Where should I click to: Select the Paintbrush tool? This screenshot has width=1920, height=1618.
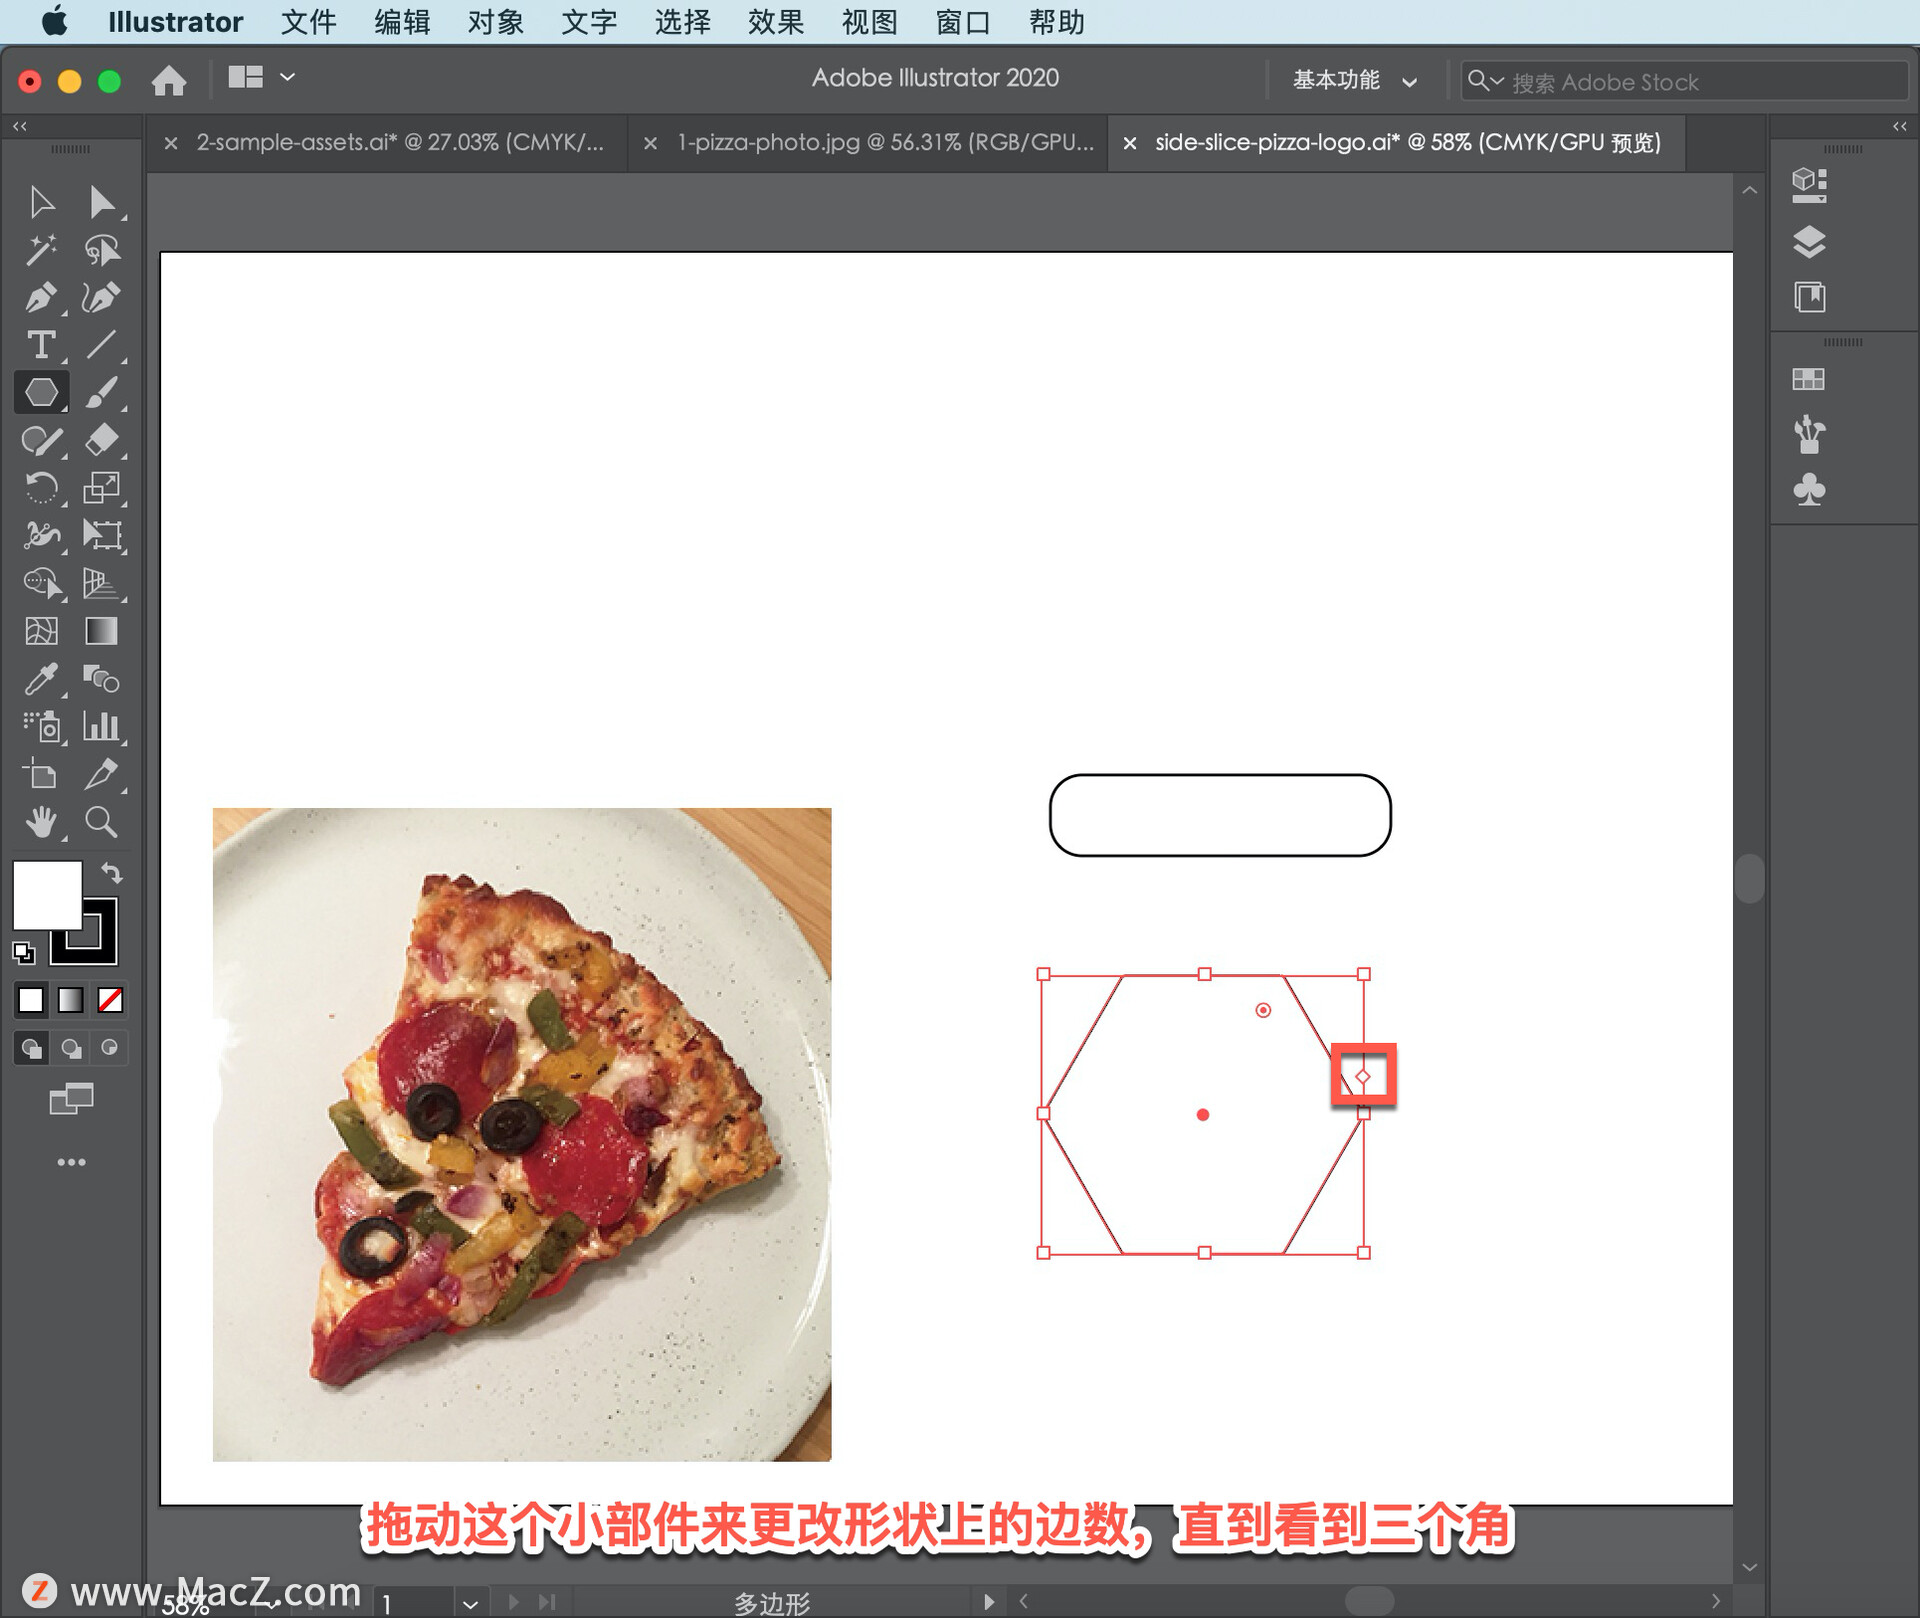(101, 392)
